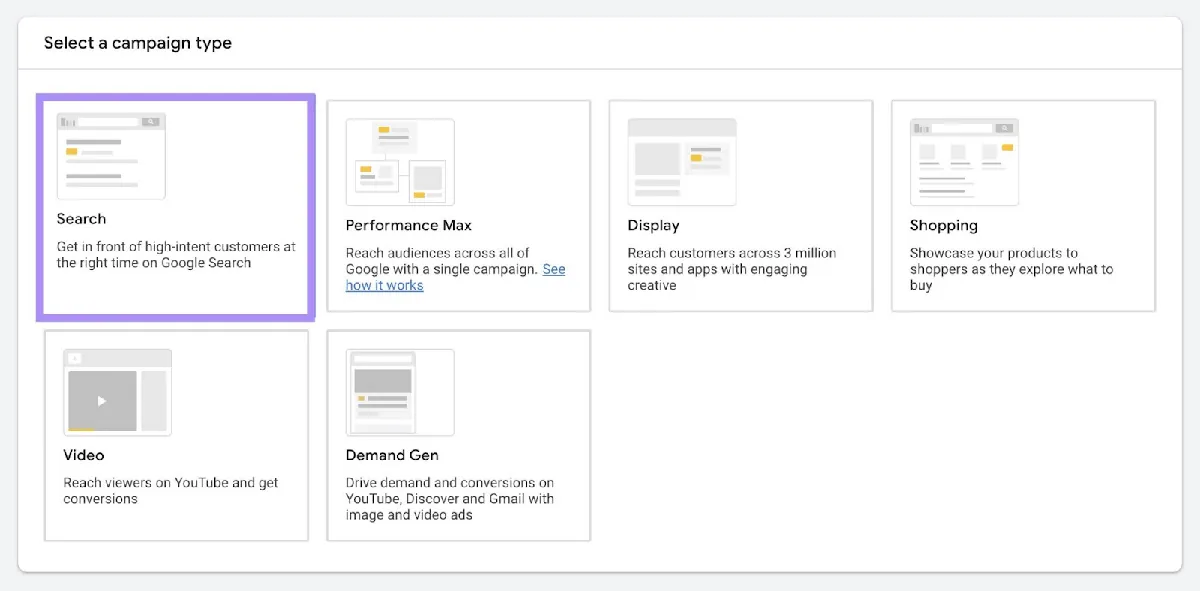
Task: Click the magnifier in Search card illustration
Action: 150,122
